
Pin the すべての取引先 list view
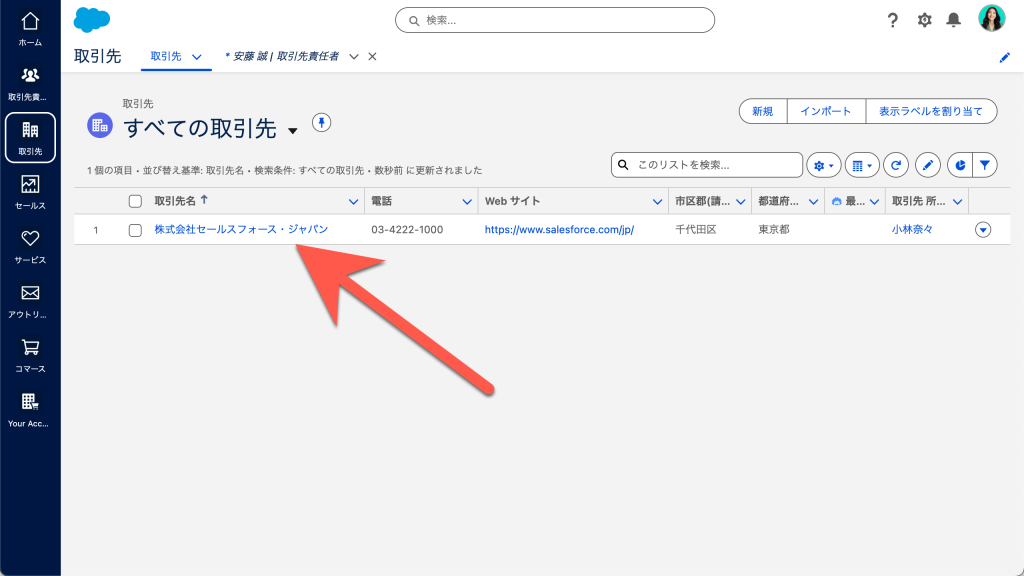[321, 122]
